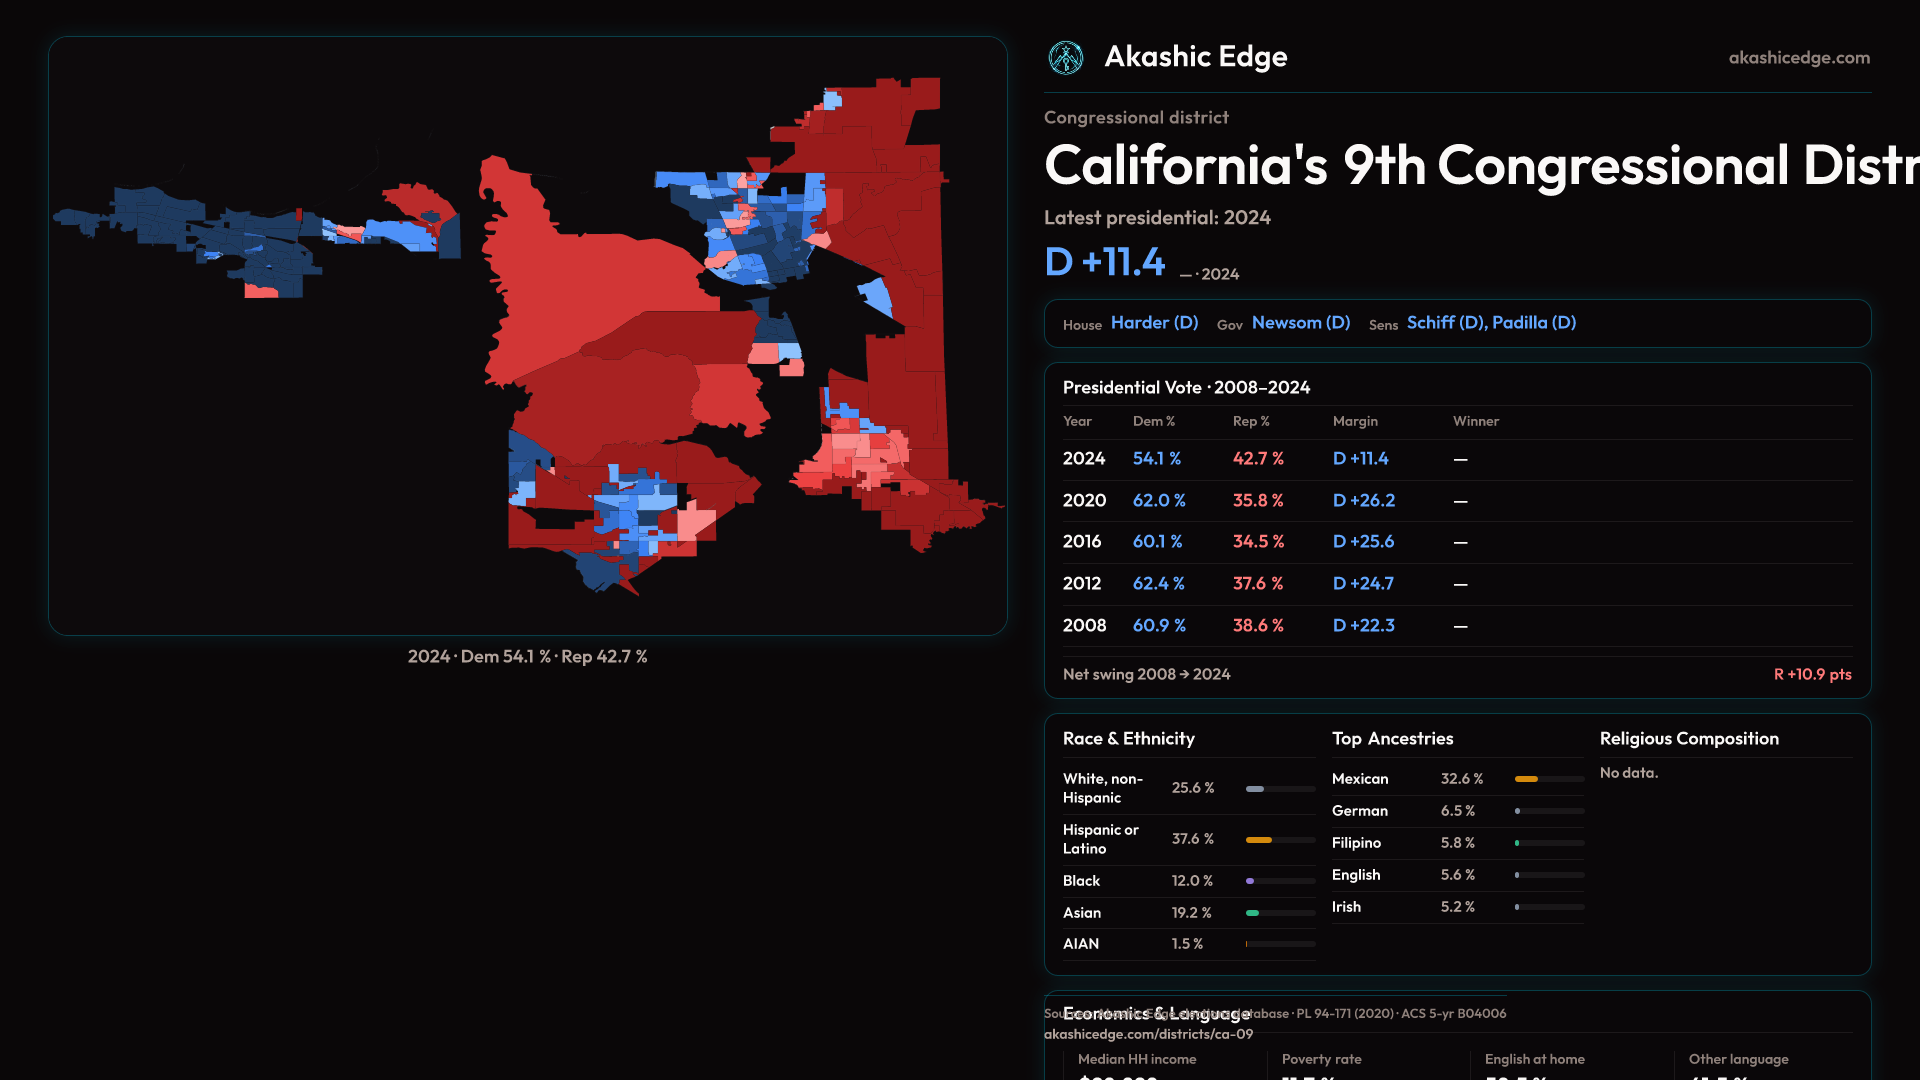Click the Mexican ancestry orange bar
The width and height of the screenshot is (1920, 1080).
click(1526, 779)
